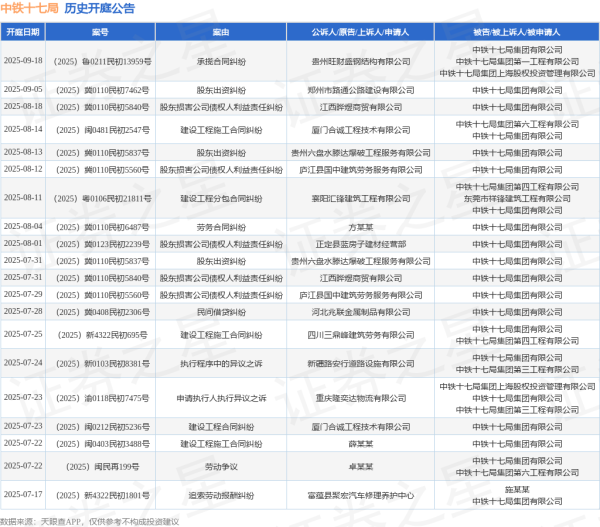Click plaintiff 富蕴县聚宏汽车修理养护中心
This screenshot has height=527, width=600.
360,496
